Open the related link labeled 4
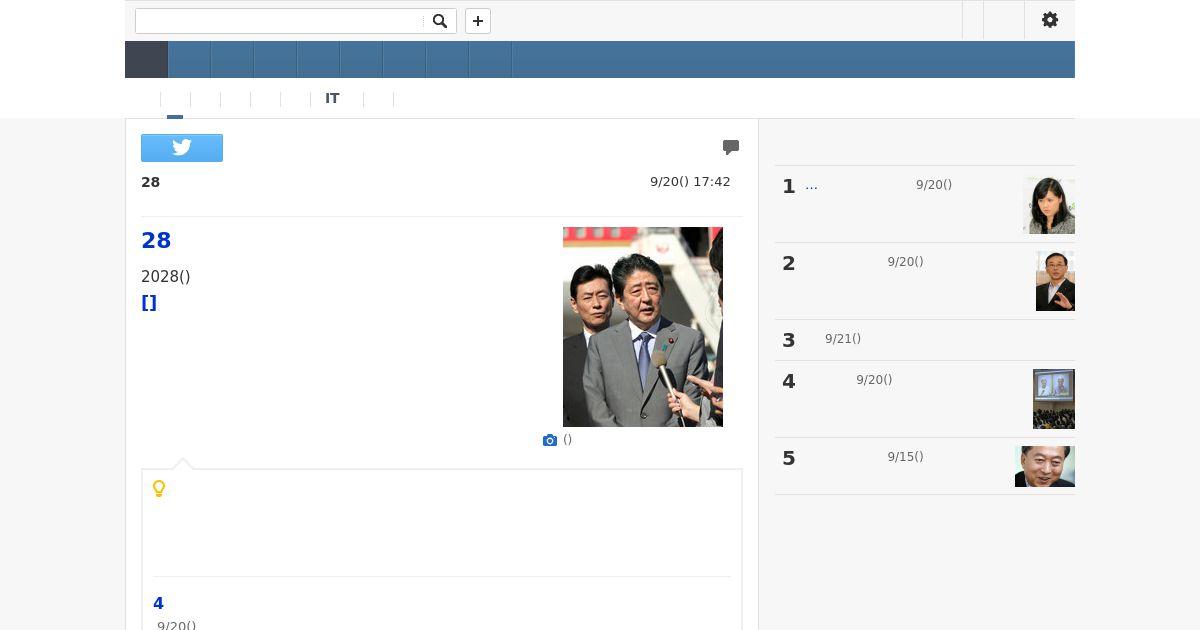The width and height of the screenshot is (1200, 630). click(x=158, y=603)
